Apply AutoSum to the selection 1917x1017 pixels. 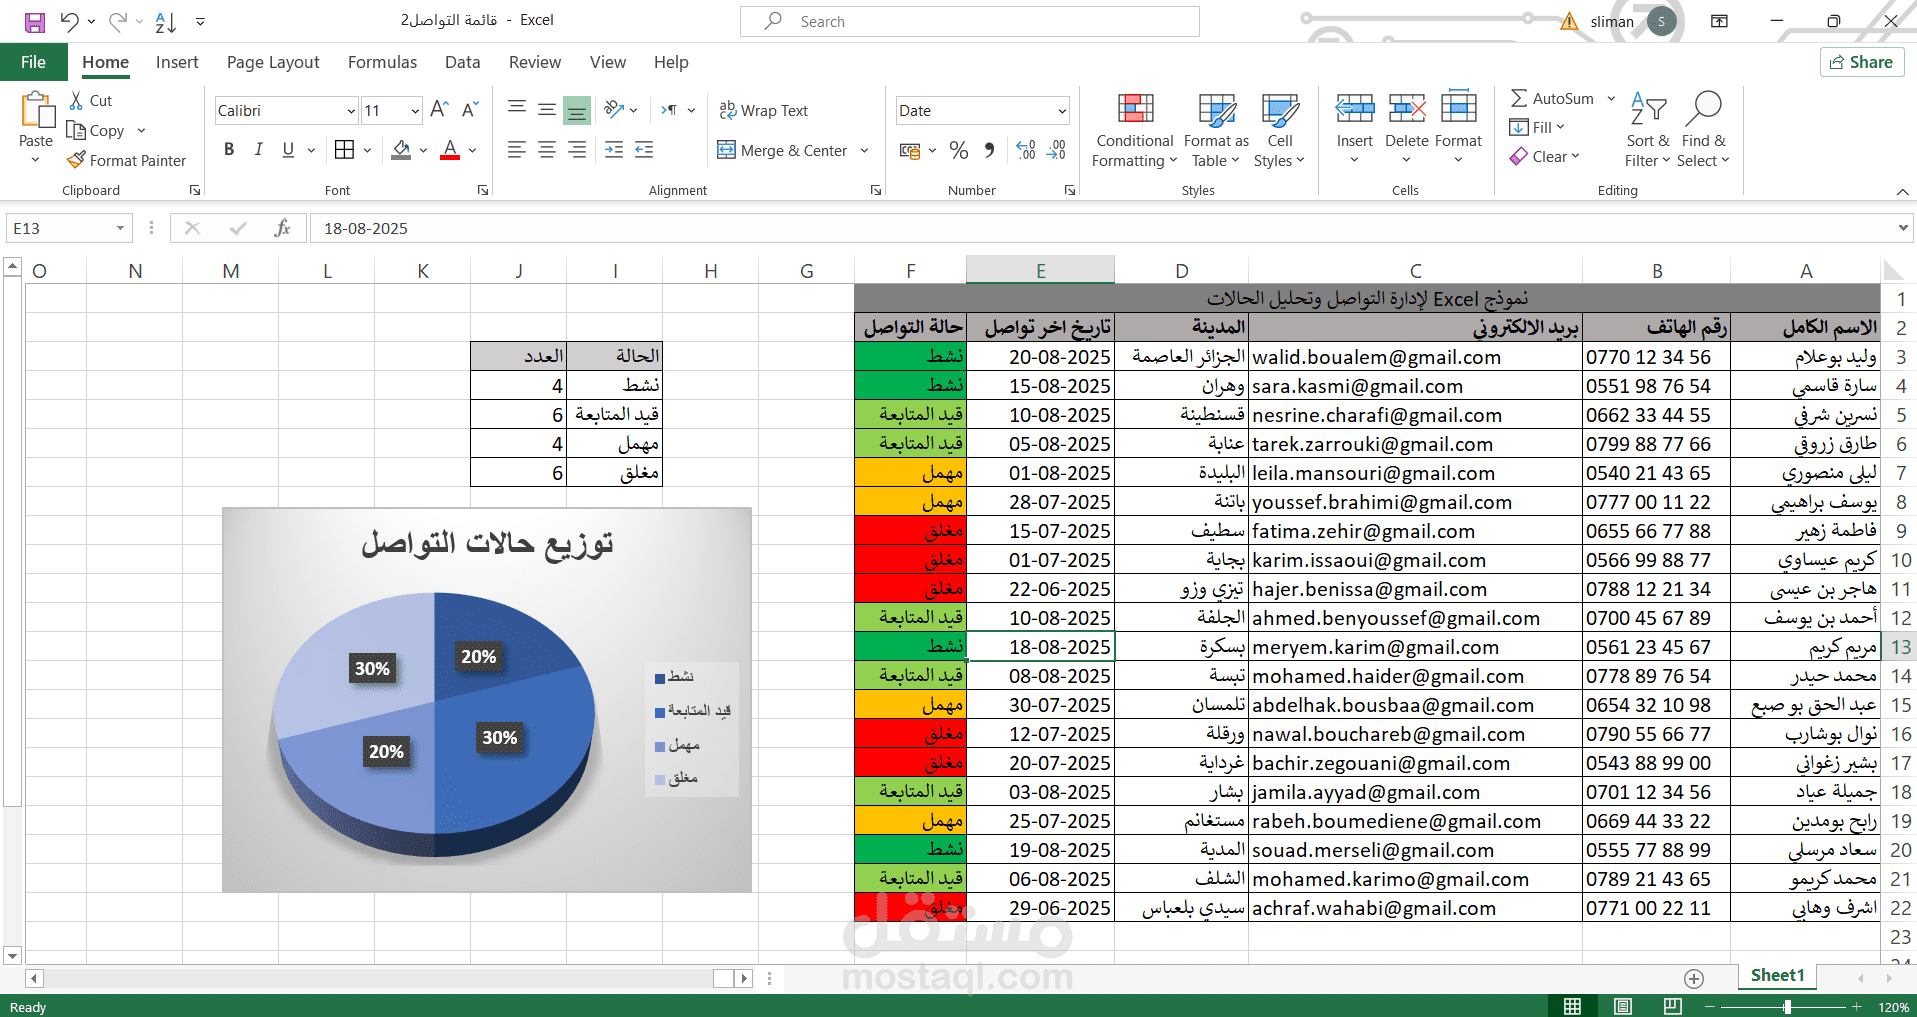tap(1553, 98)
